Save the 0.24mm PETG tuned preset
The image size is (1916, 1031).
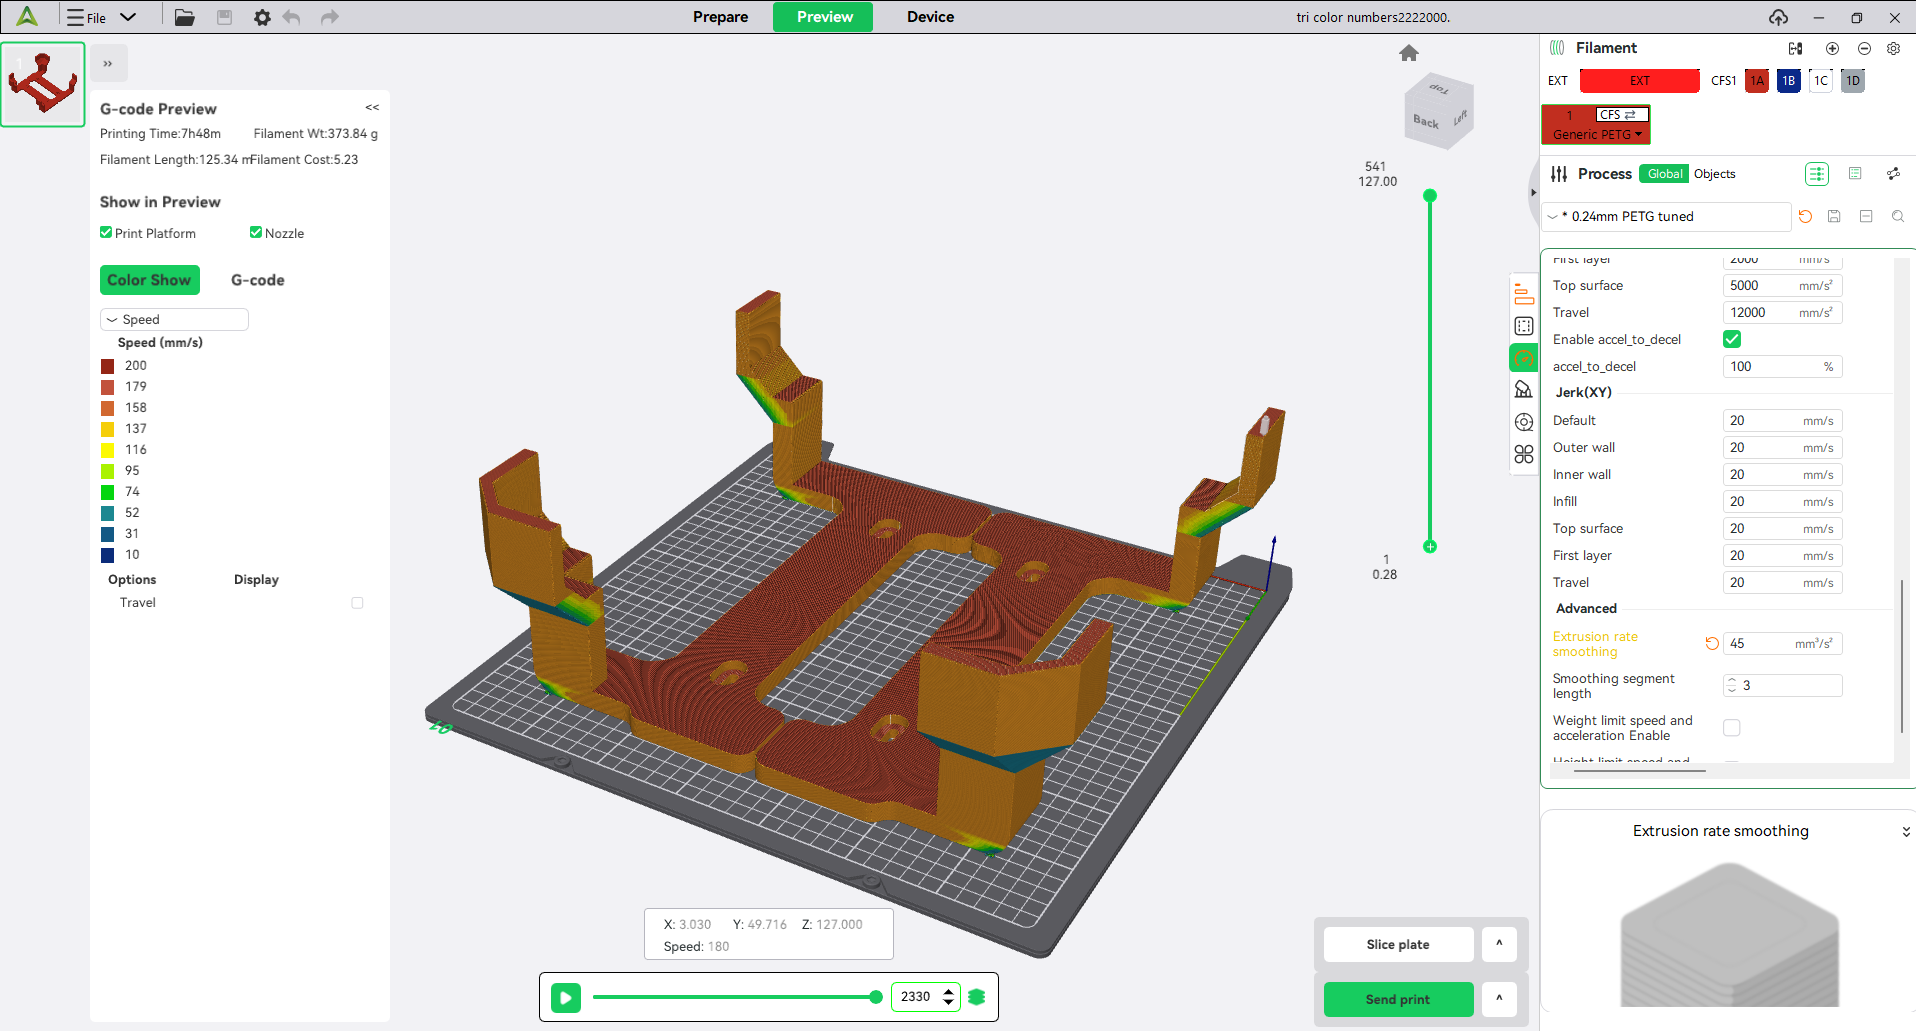[x=1834, y=216]
